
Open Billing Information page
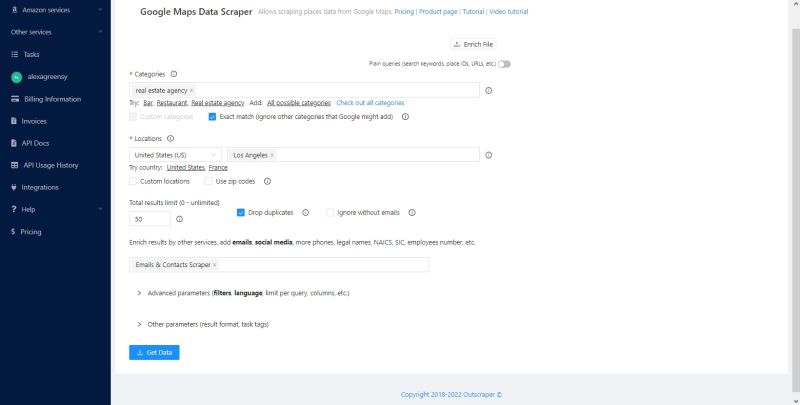(x=55, y=99)
